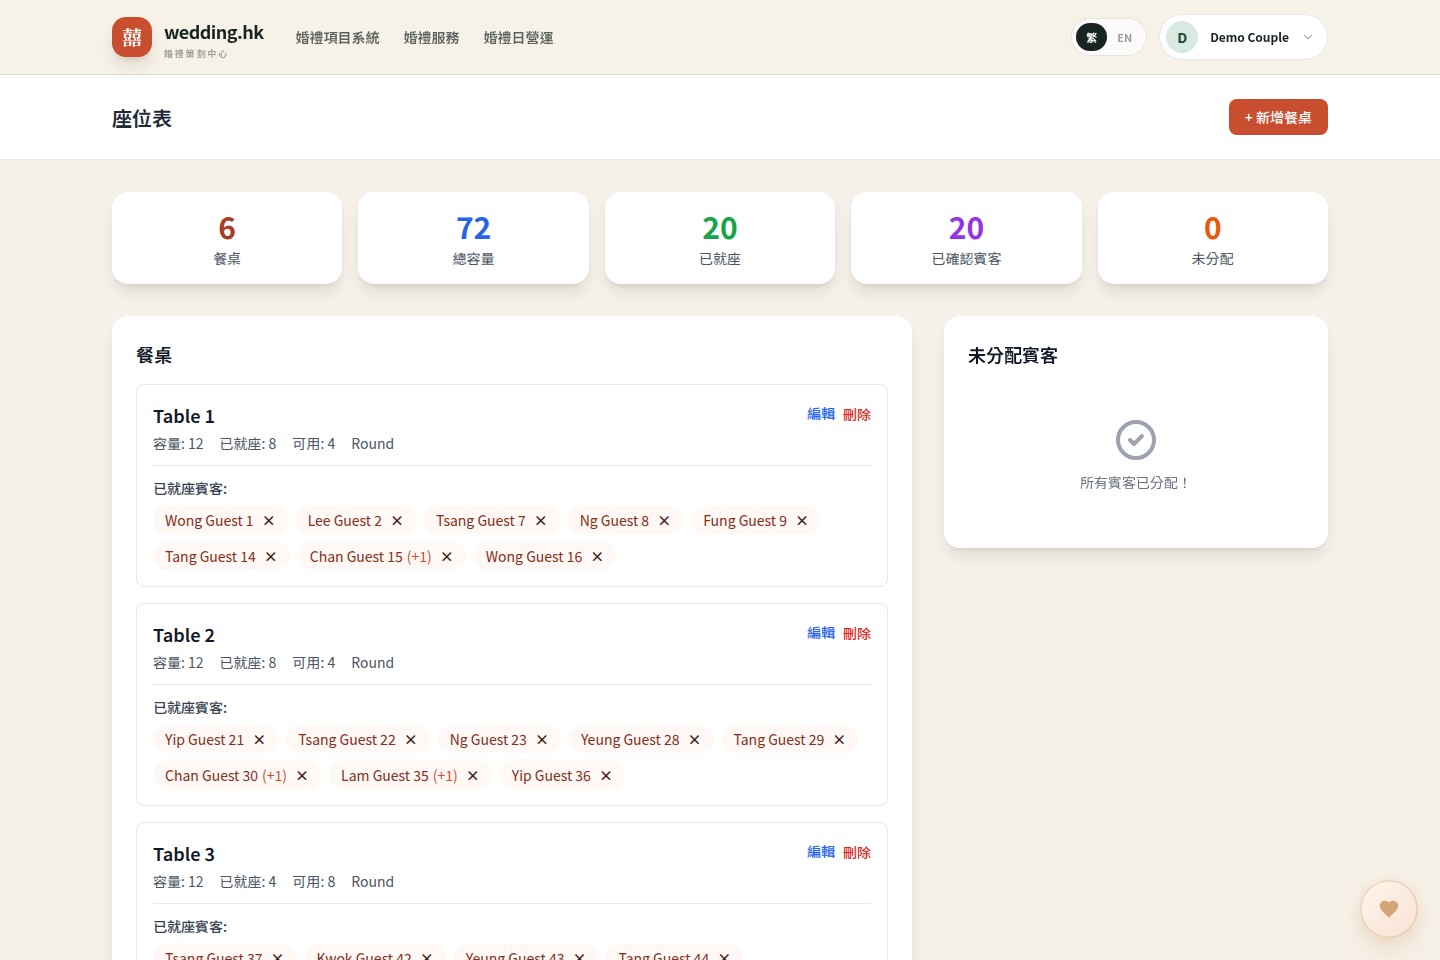The height and width of the screenshot is (960, 1440).
Task: Remove Fung Guest 9 from Table 1
Action: coord(802,521)
